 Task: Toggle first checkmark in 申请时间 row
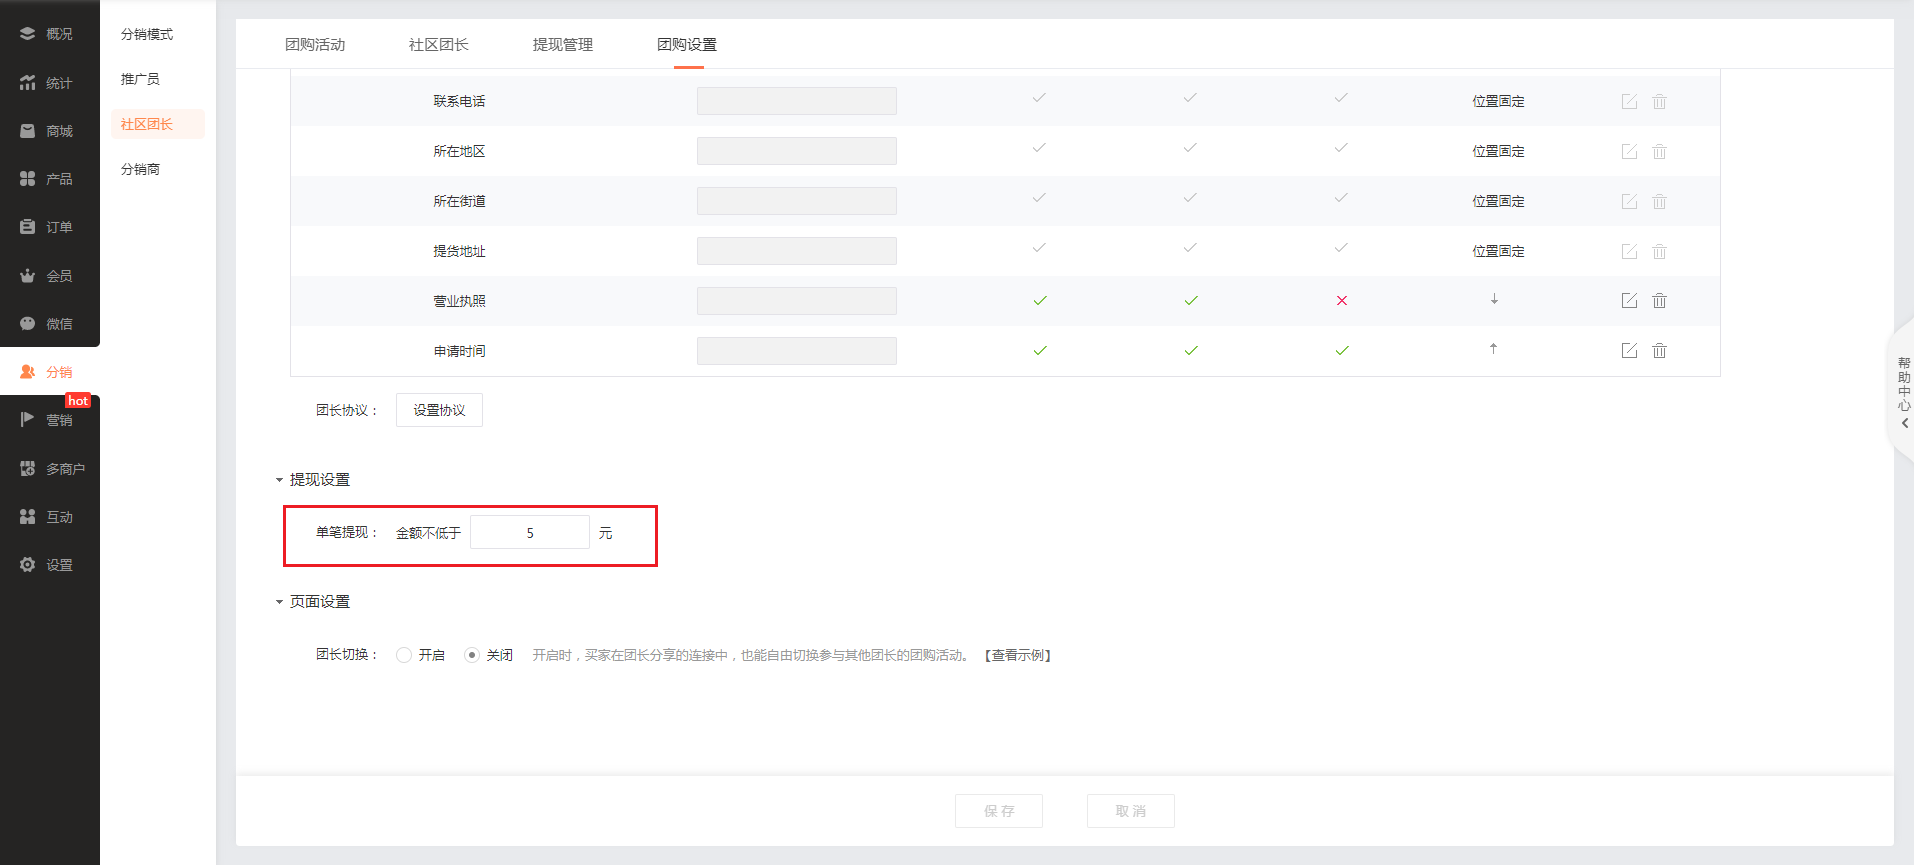coord(1040,350)
